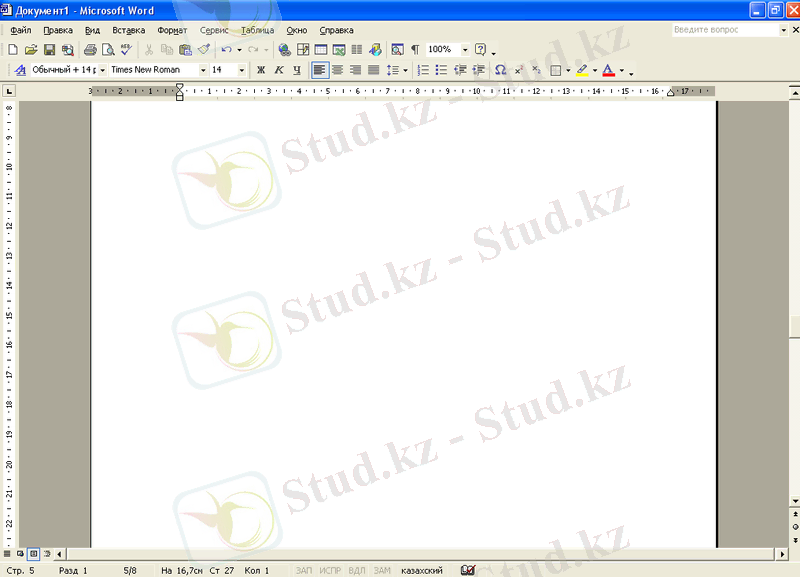Switch to Normal view button
This screenshot has height=577, width=800.
7,554
